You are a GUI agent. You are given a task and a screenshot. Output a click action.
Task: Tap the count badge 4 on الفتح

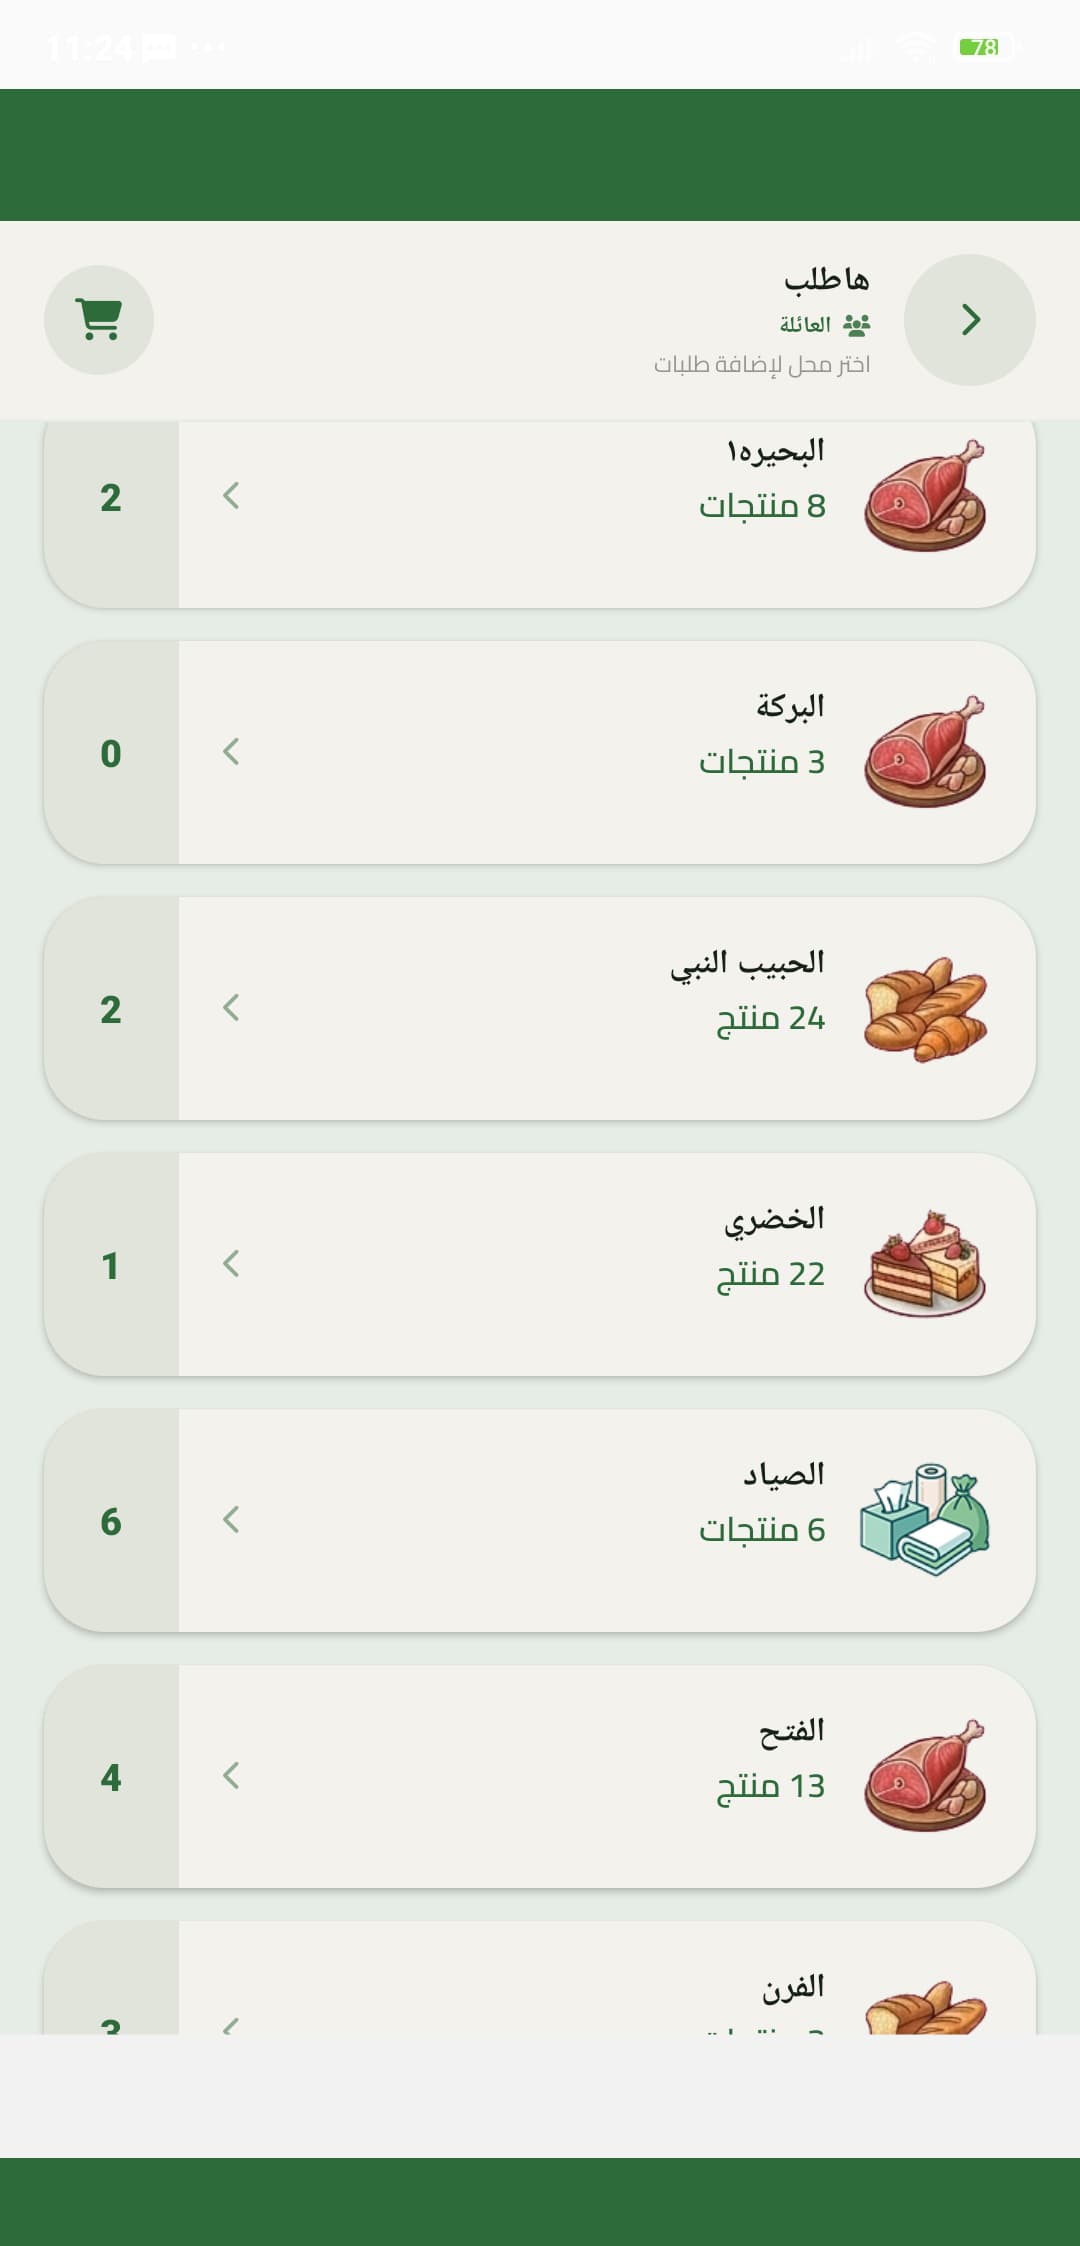click(x=111, y=1777)
